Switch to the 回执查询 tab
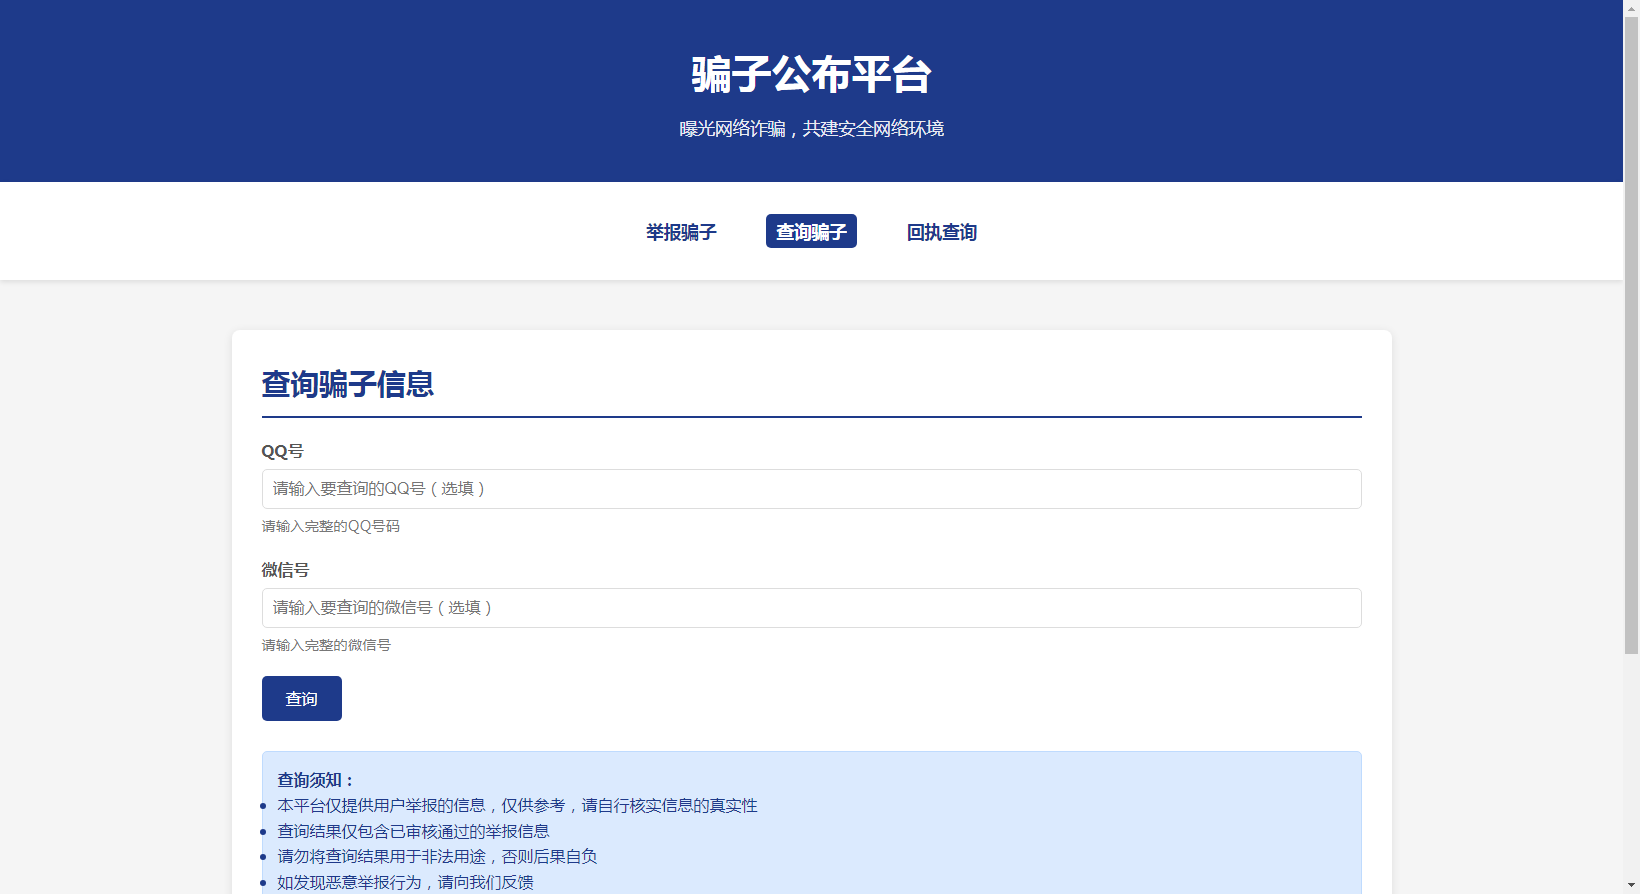 941,232
